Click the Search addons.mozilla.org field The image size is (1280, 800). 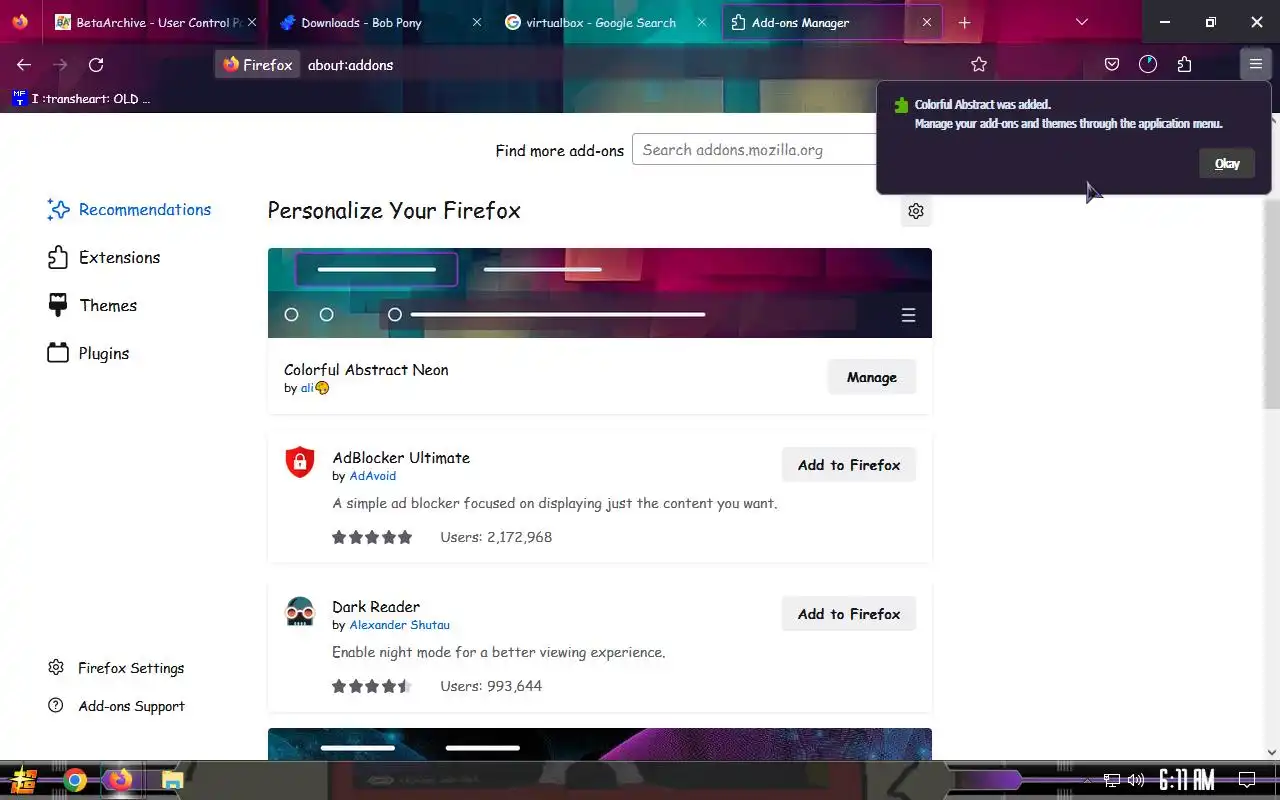(x=754, y=150)
